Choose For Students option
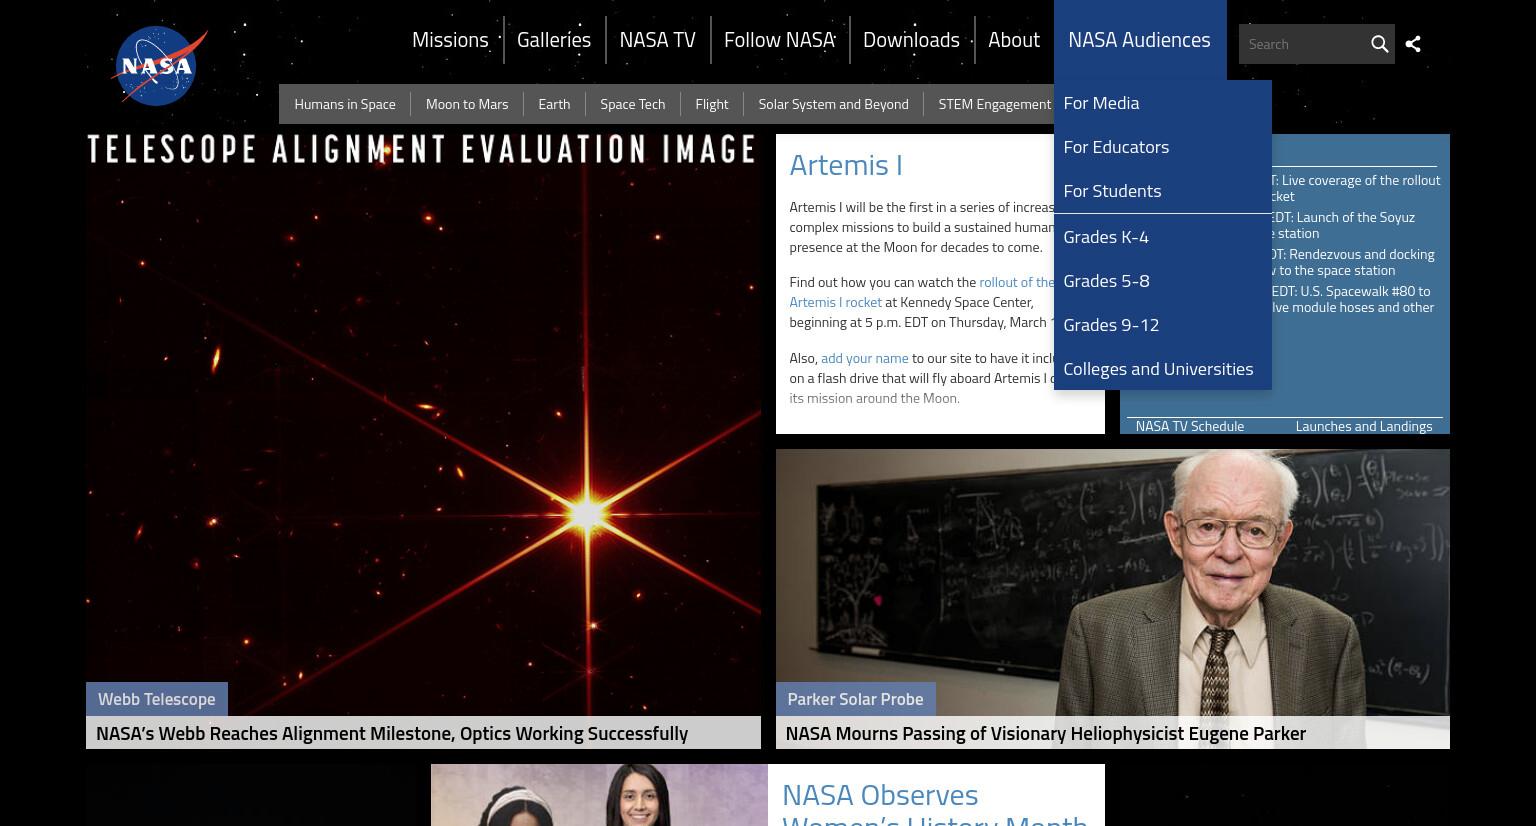 point(1162,191)
